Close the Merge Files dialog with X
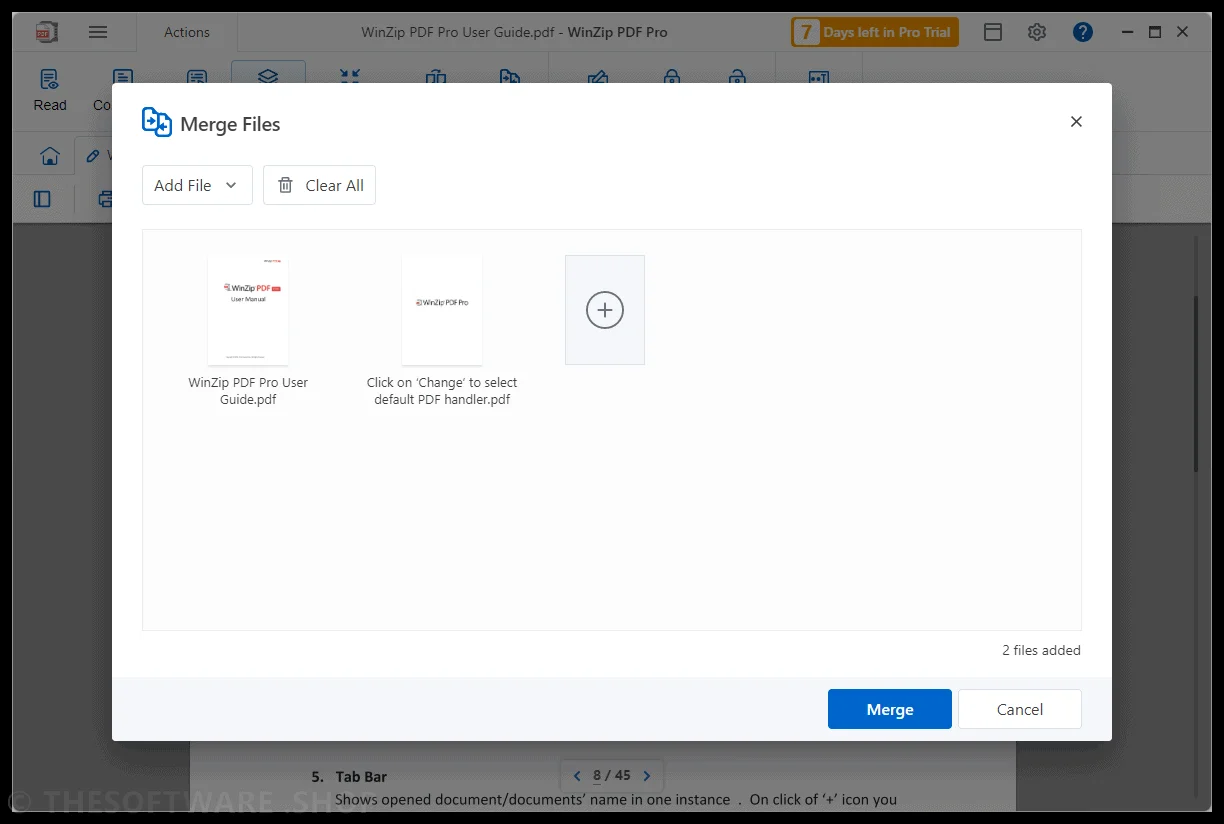 point(1076,122)
